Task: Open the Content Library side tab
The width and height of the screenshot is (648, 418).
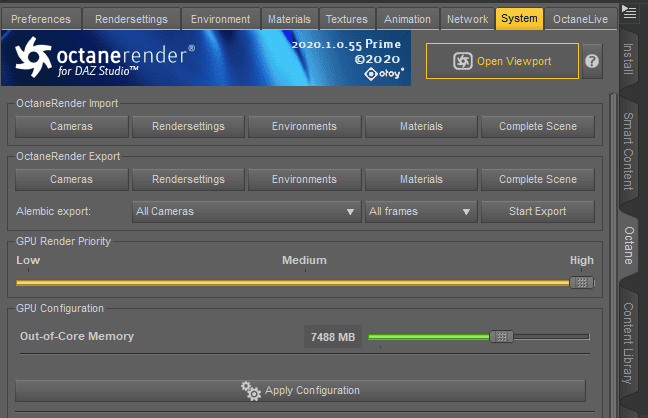Action: [x=627, y=343]
